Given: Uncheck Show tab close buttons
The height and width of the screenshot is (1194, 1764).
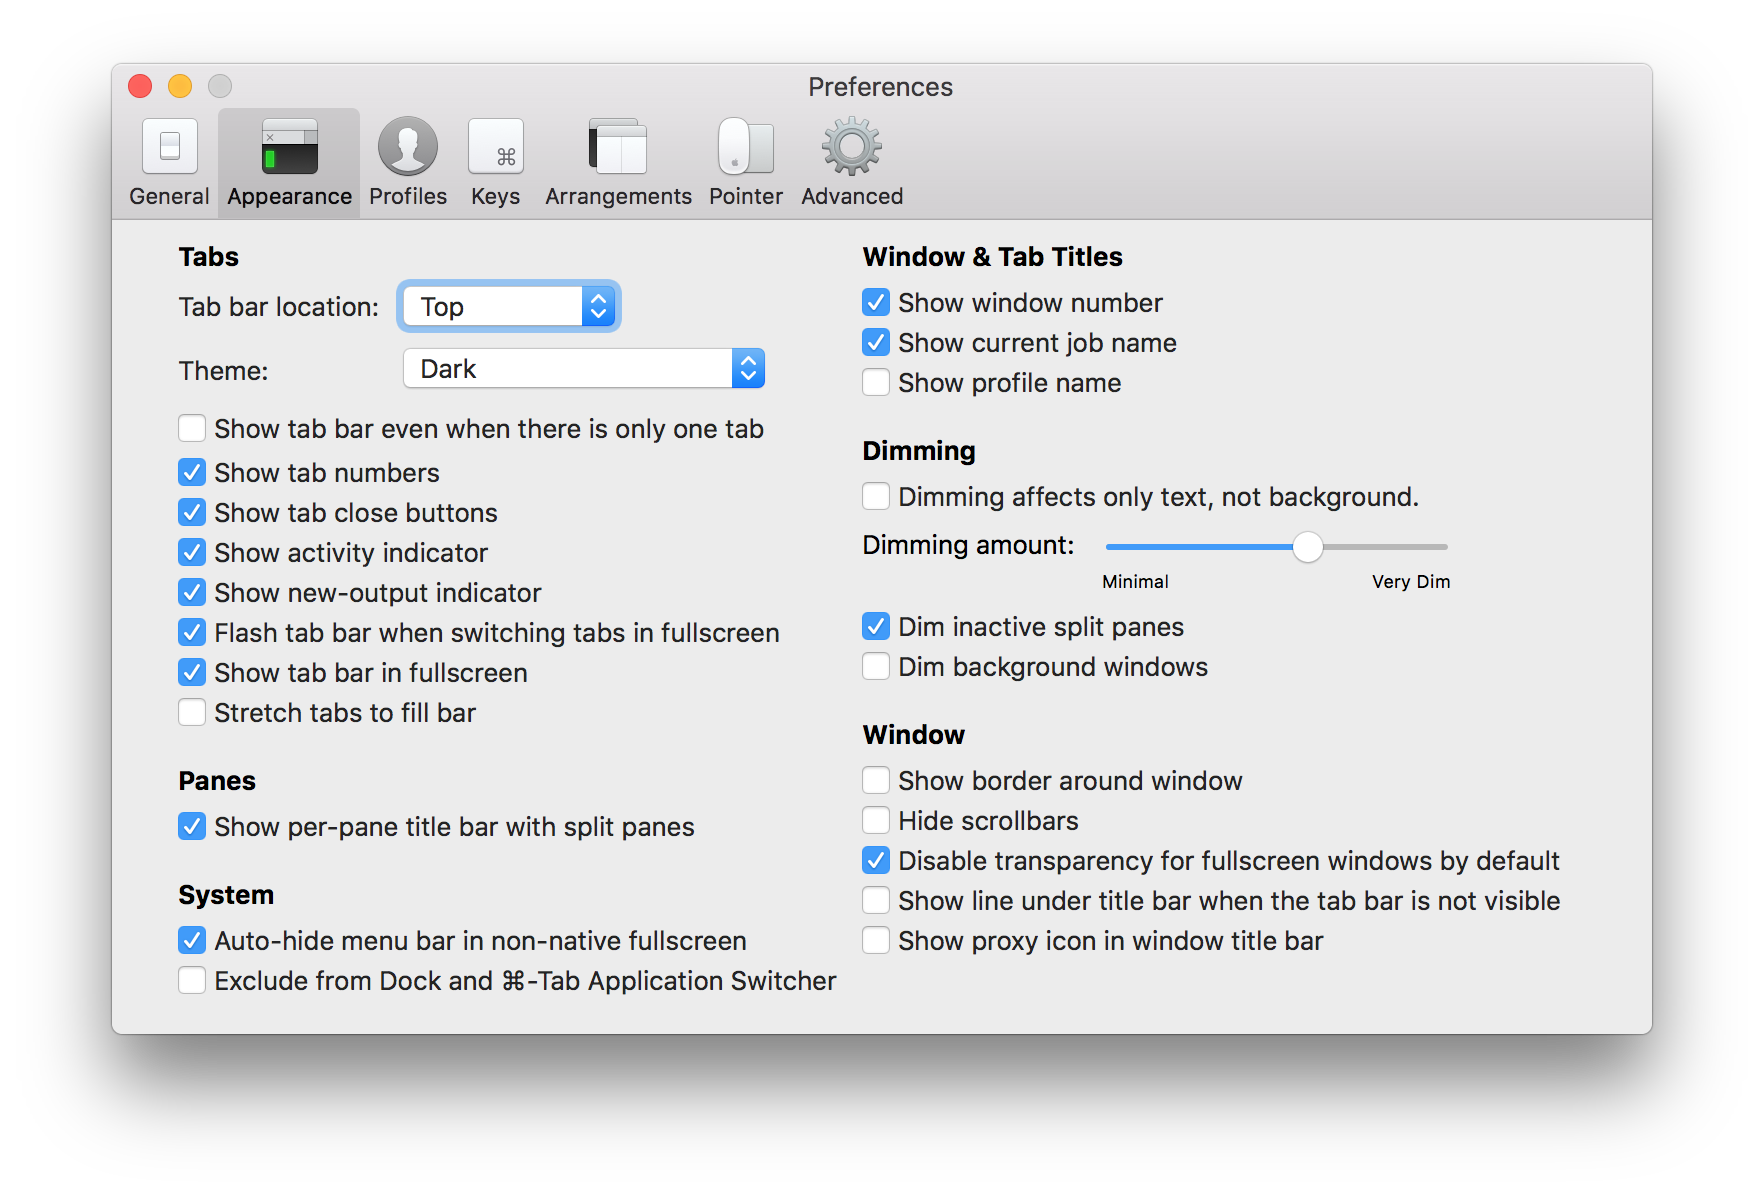Looking at the screenshot, I should click(192, 512).
